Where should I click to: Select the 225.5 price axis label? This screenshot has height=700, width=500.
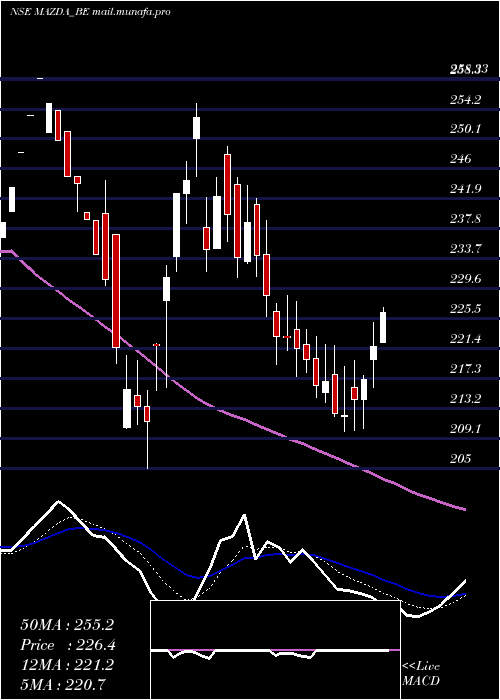click(x=465, y=309)
